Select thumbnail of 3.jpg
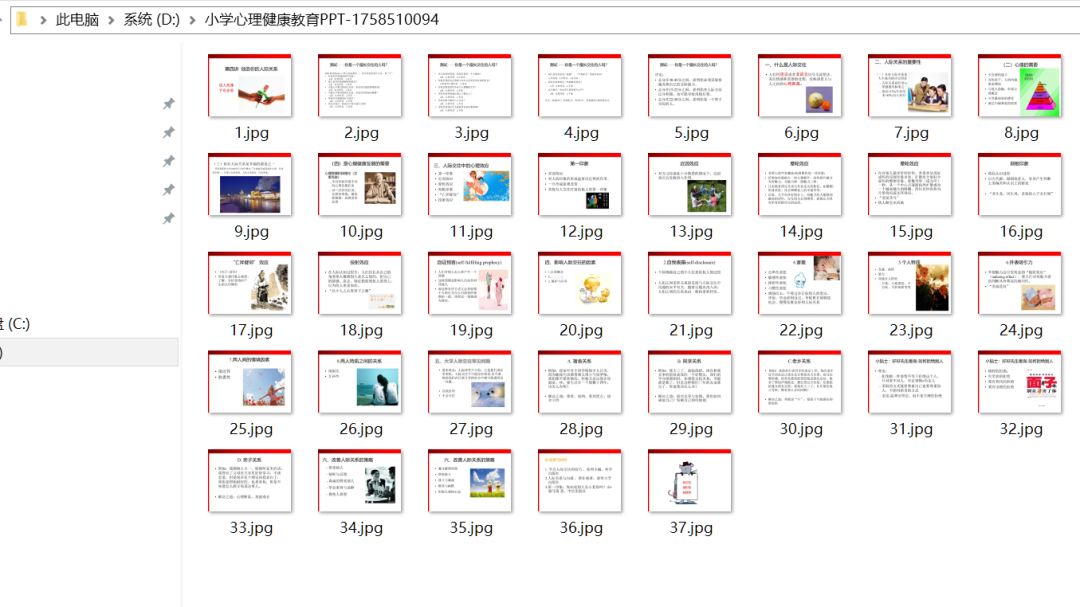This screenshot has height=607, width=1080. pyautogui.click(x=470, y=85)
